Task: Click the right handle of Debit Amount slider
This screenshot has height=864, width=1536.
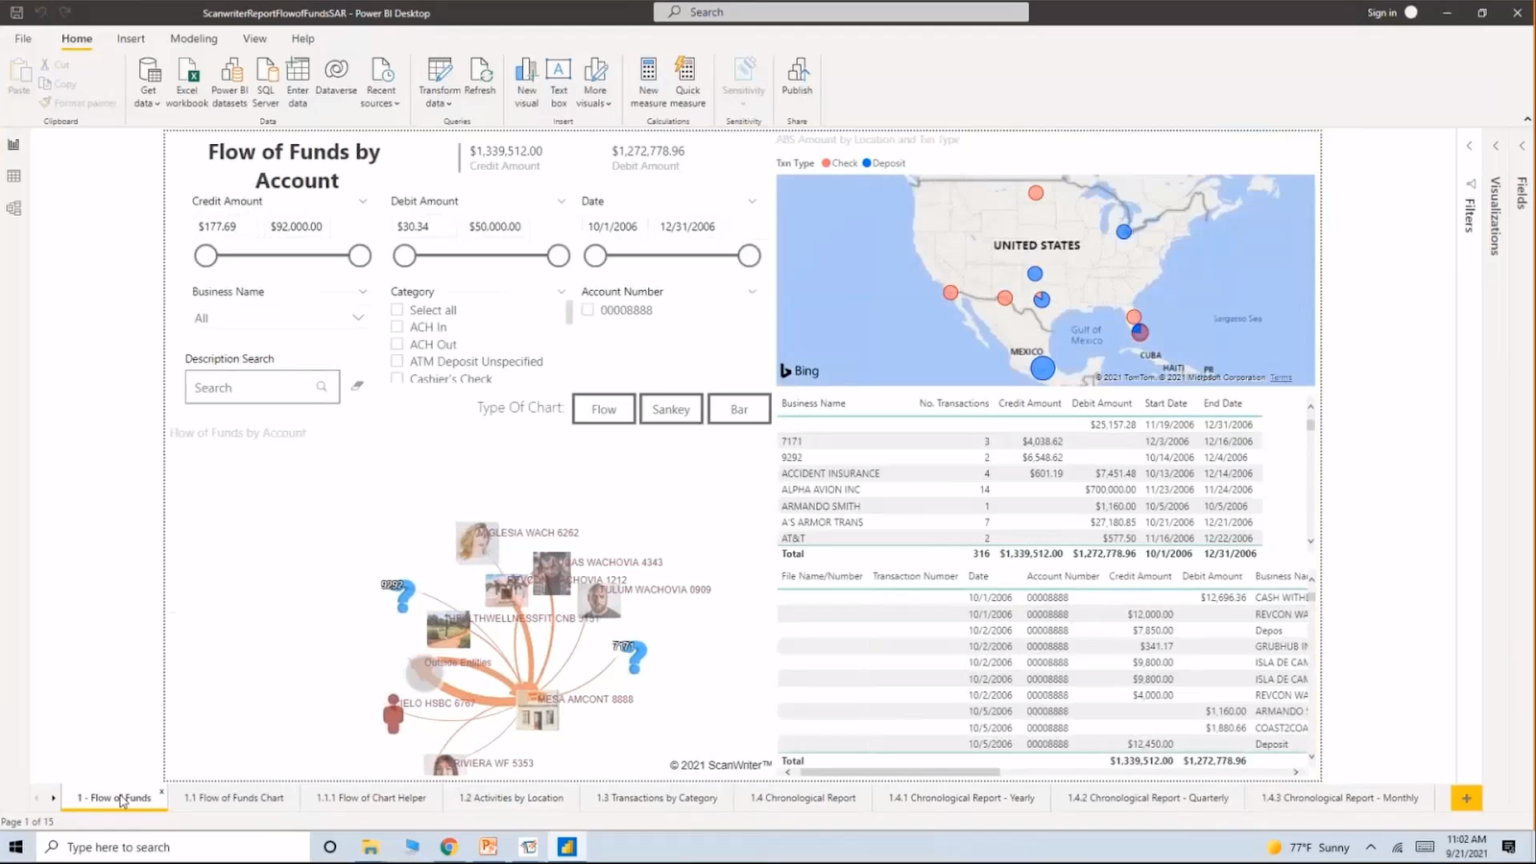Action: 558,256
